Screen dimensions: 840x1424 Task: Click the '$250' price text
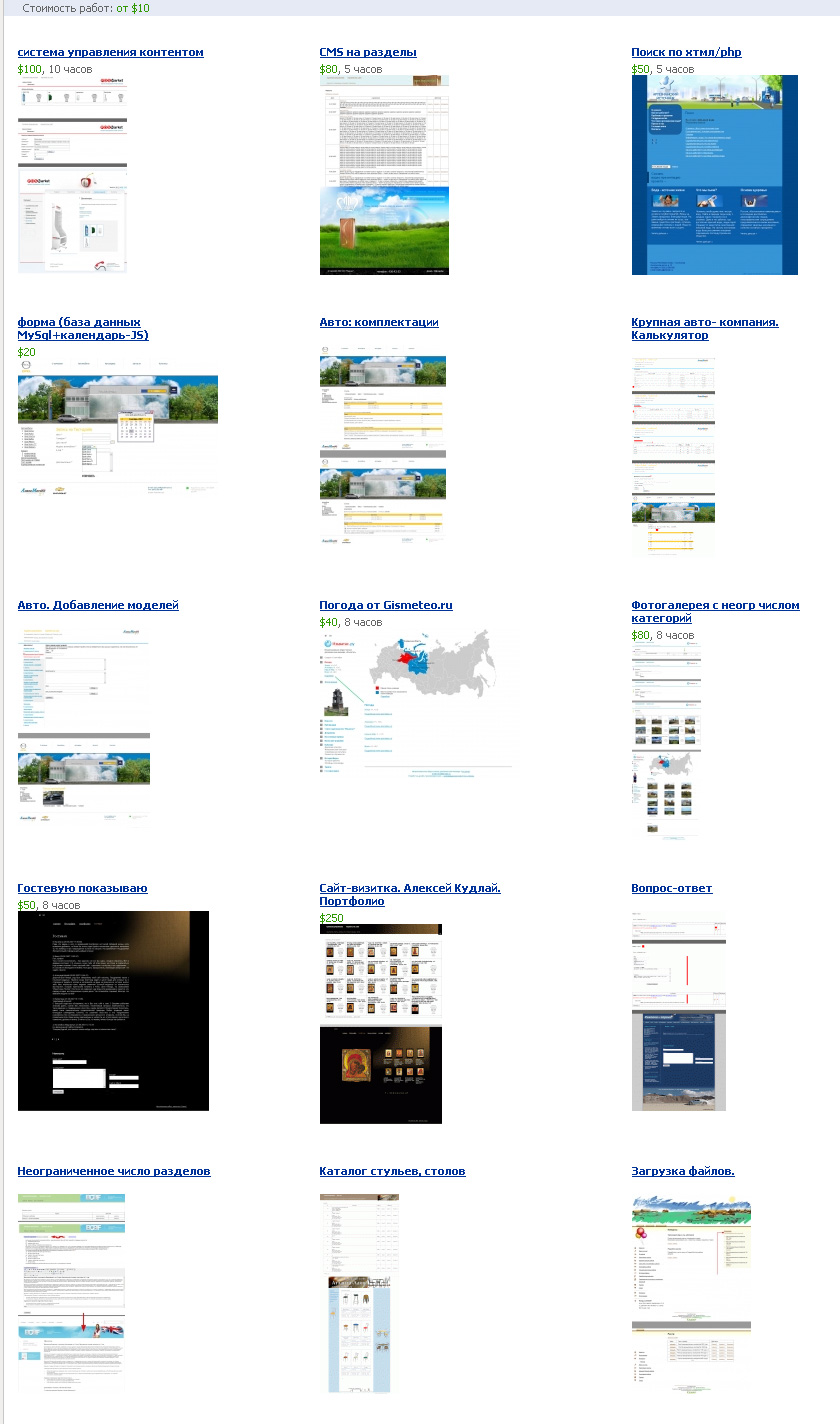[x=332, y=918]
